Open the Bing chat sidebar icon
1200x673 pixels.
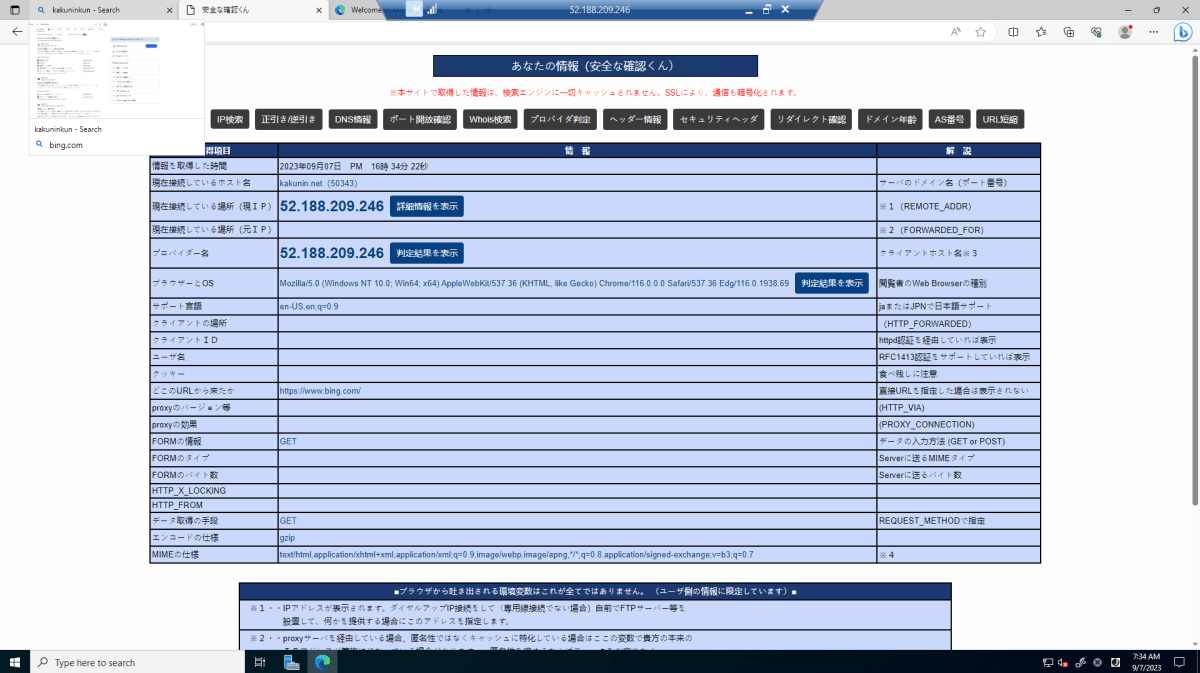tap(1182, 32)
